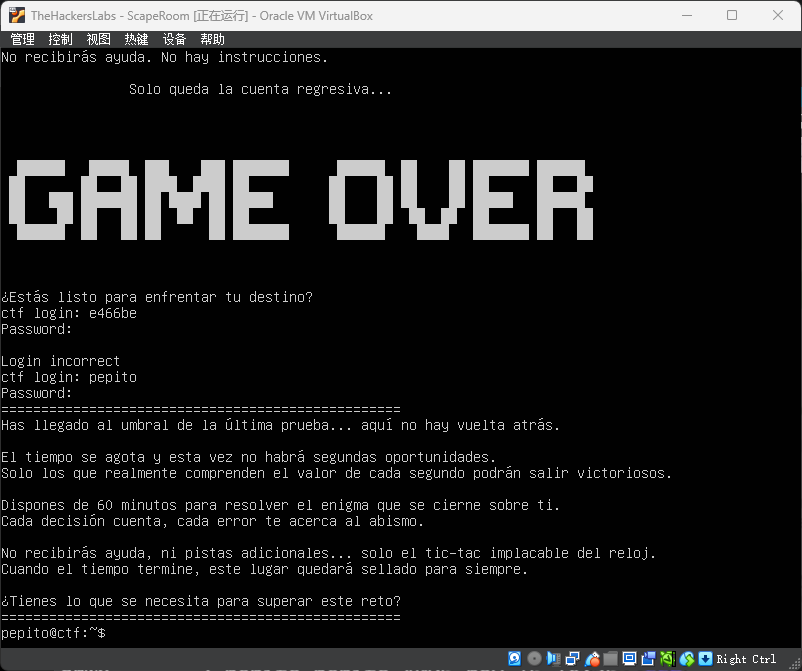Open the 帮助 menu
The width and height of the screenshot is (802, 671).
(212, 39)
